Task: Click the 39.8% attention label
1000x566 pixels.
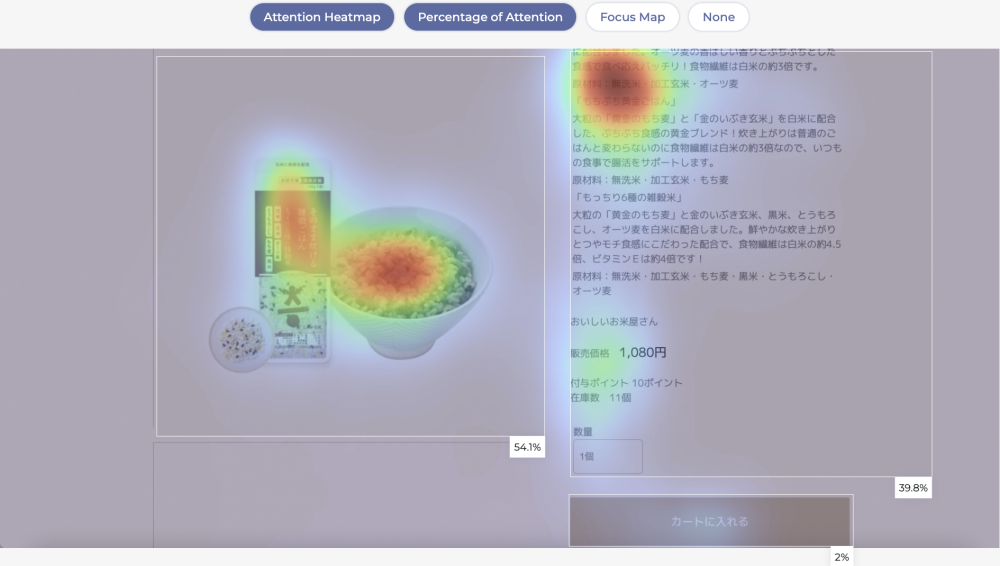Action: point(913,488)
